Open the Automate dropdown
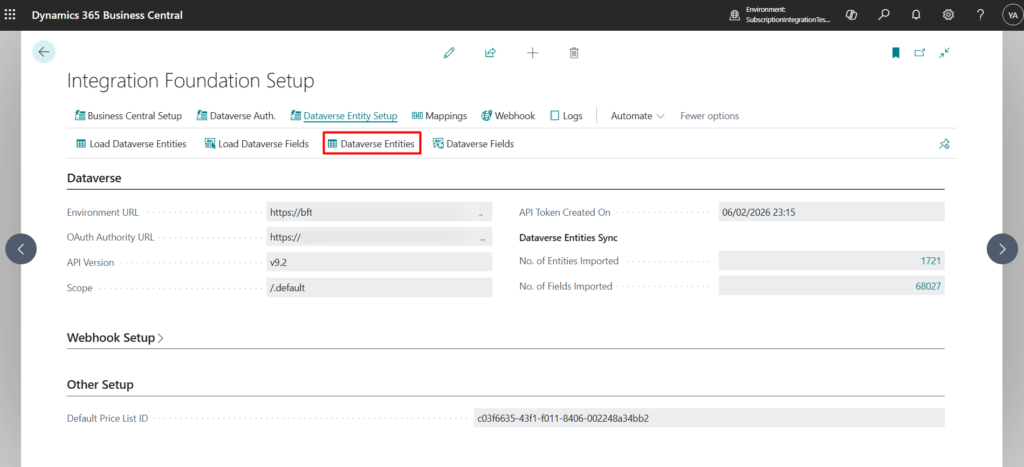The width and height of the screenshot is (1024, 467). (x=637, y=116)
